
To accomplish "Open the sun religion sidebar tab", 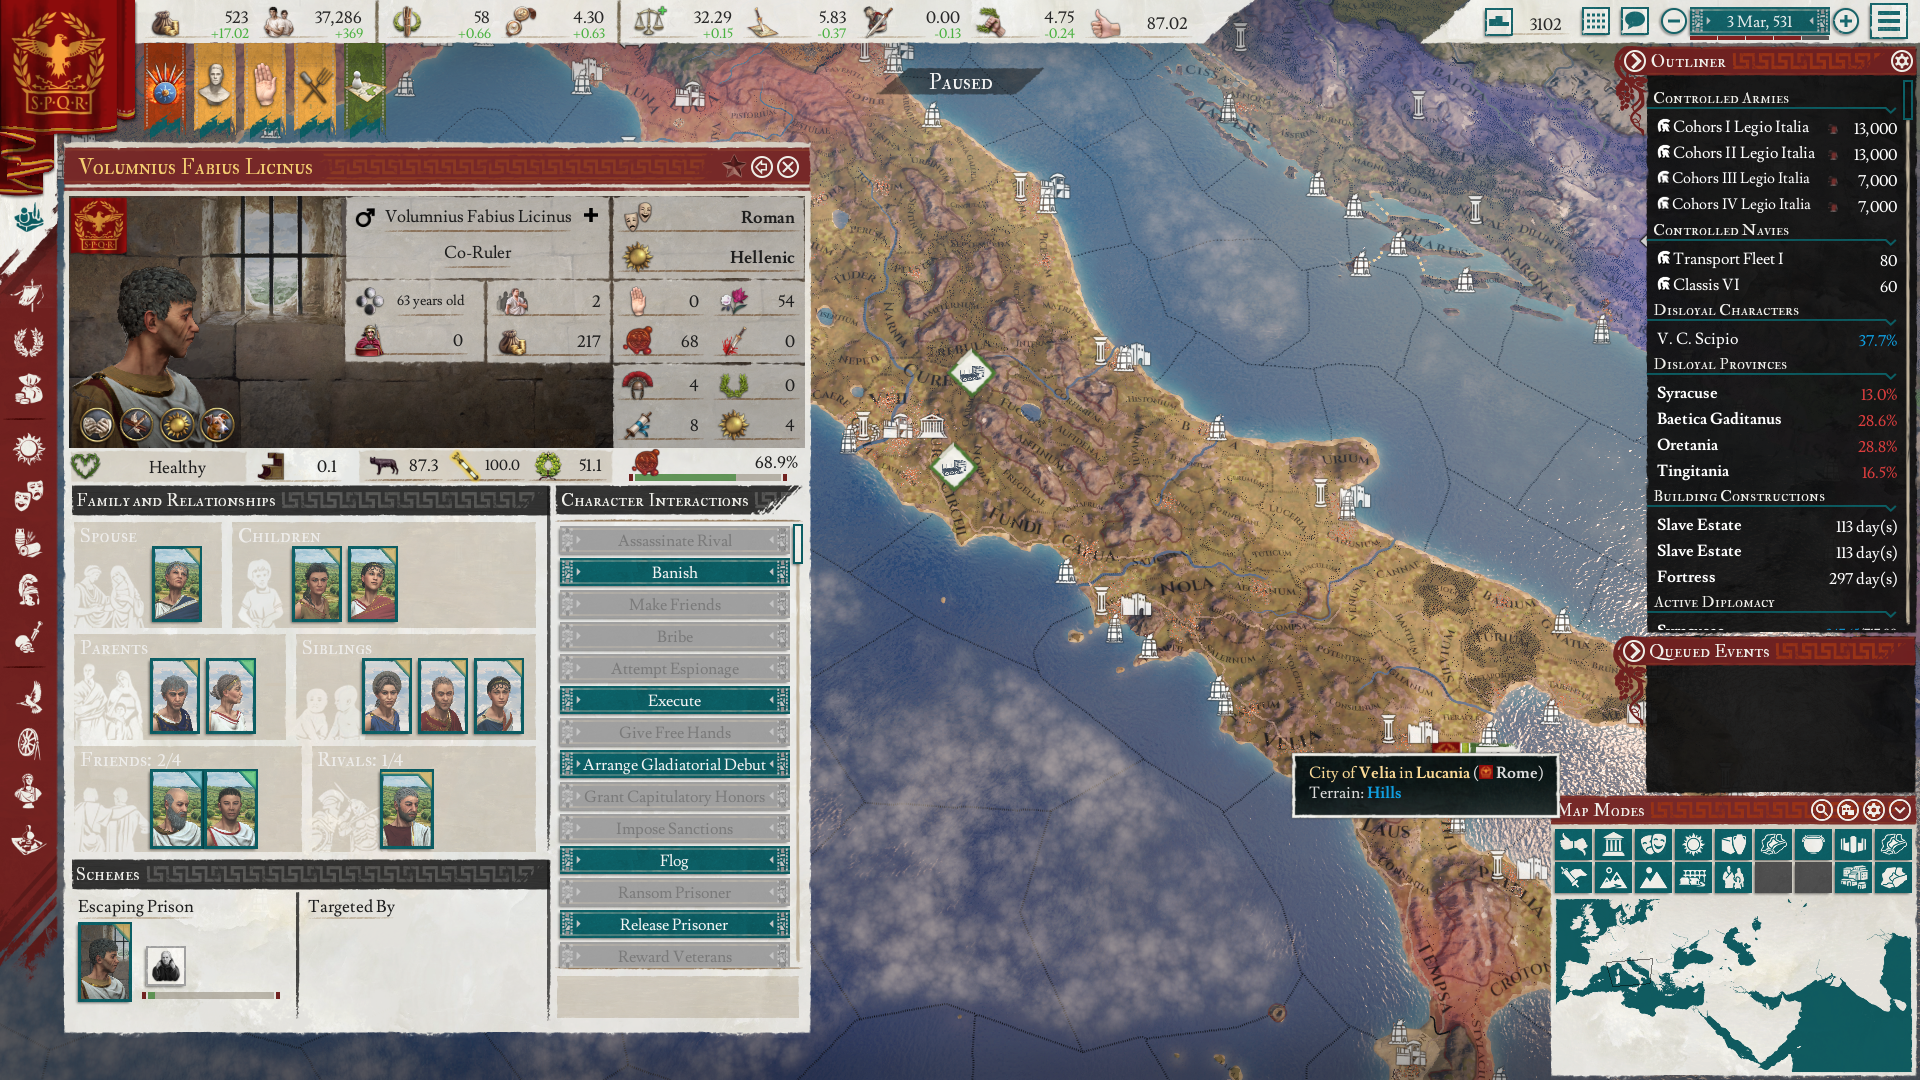I will pyautogui.click(x=28, y=447).
